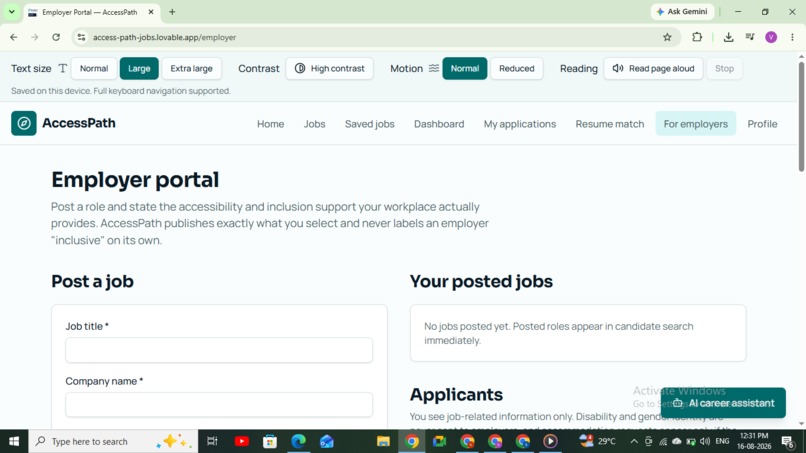Open a new browser tab with plus
806x453 pixels.
[x=172, y=12]
